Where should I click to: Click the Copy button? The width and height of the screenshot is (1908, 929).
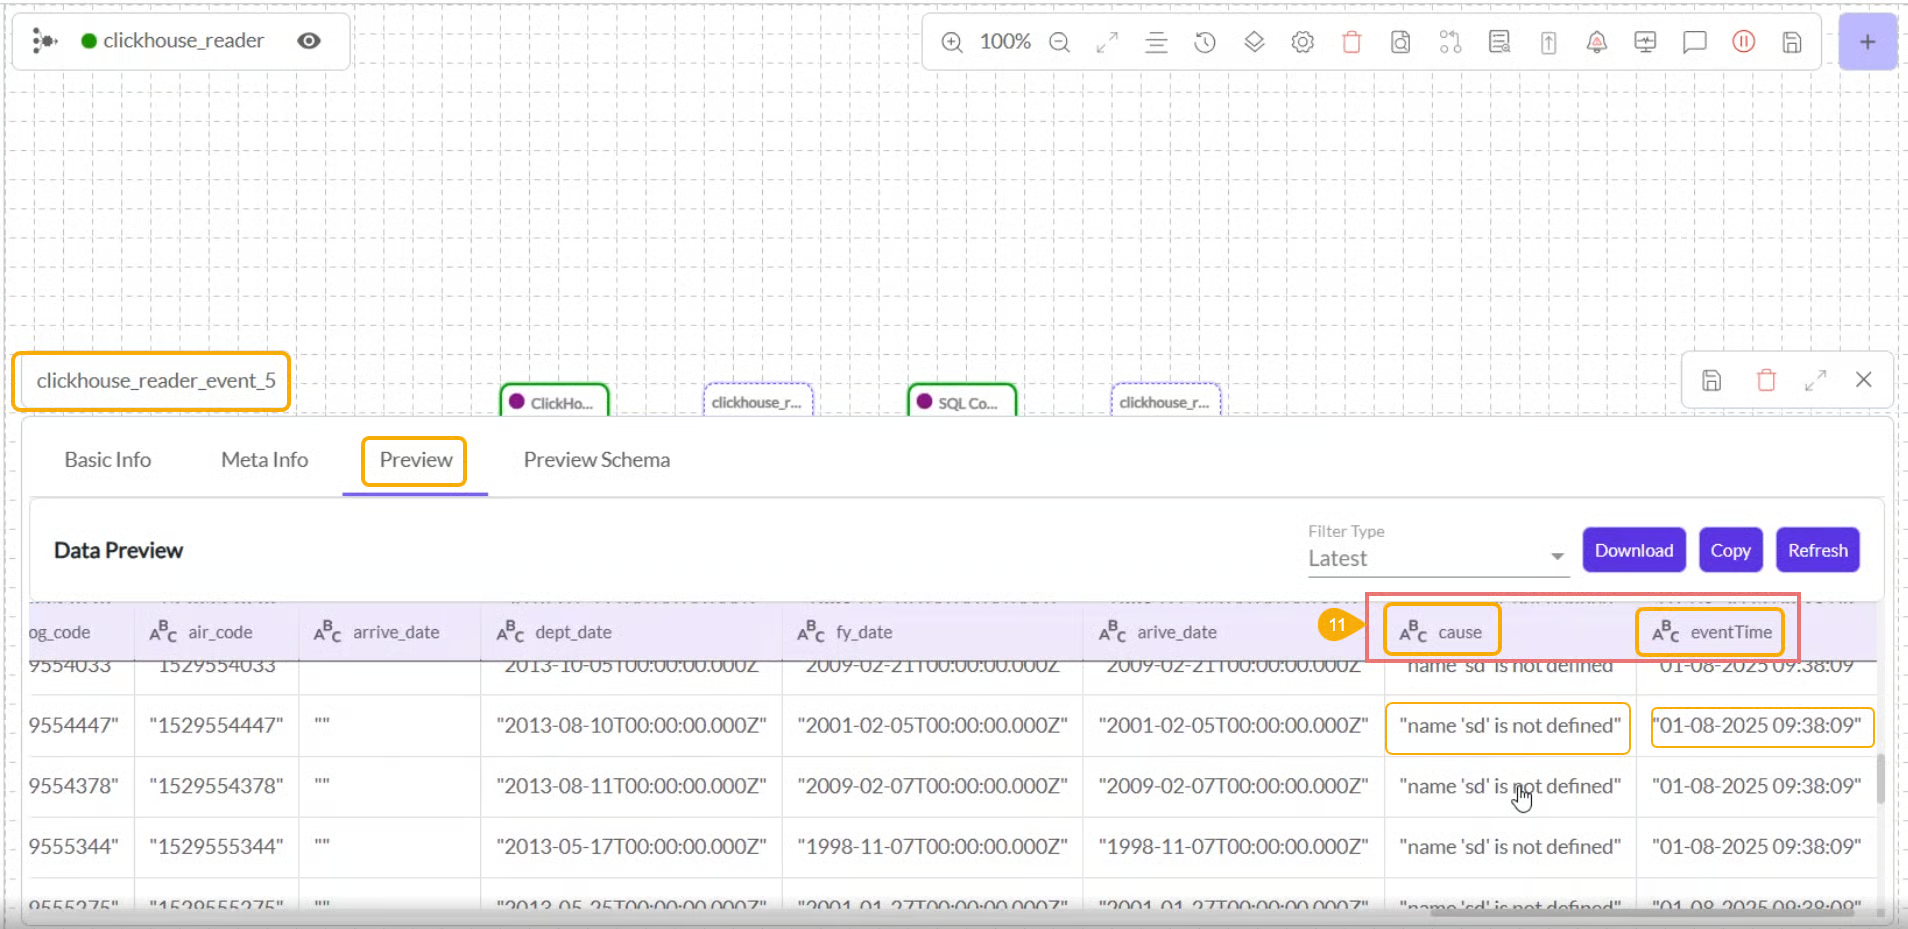[1729, 551]
